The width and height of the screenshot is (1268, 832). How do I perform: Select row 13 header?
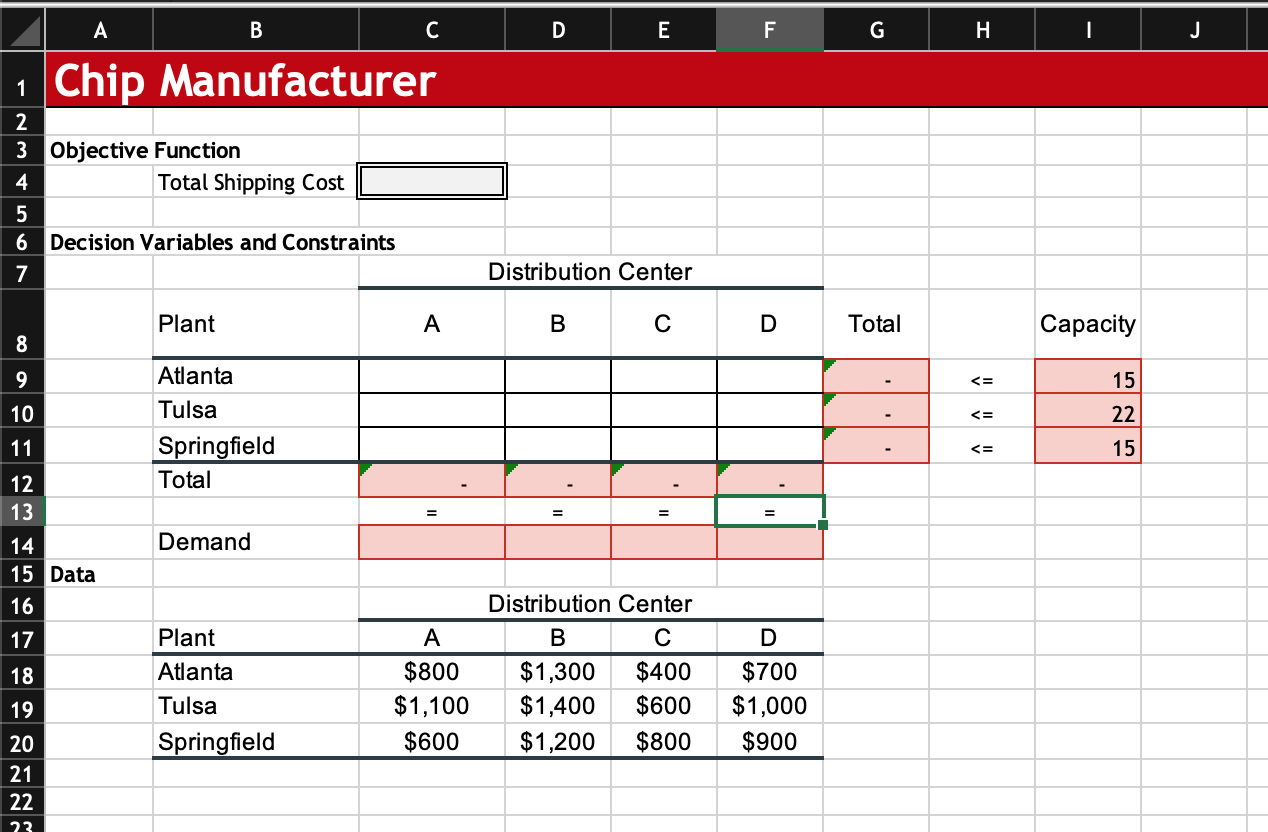22,512
